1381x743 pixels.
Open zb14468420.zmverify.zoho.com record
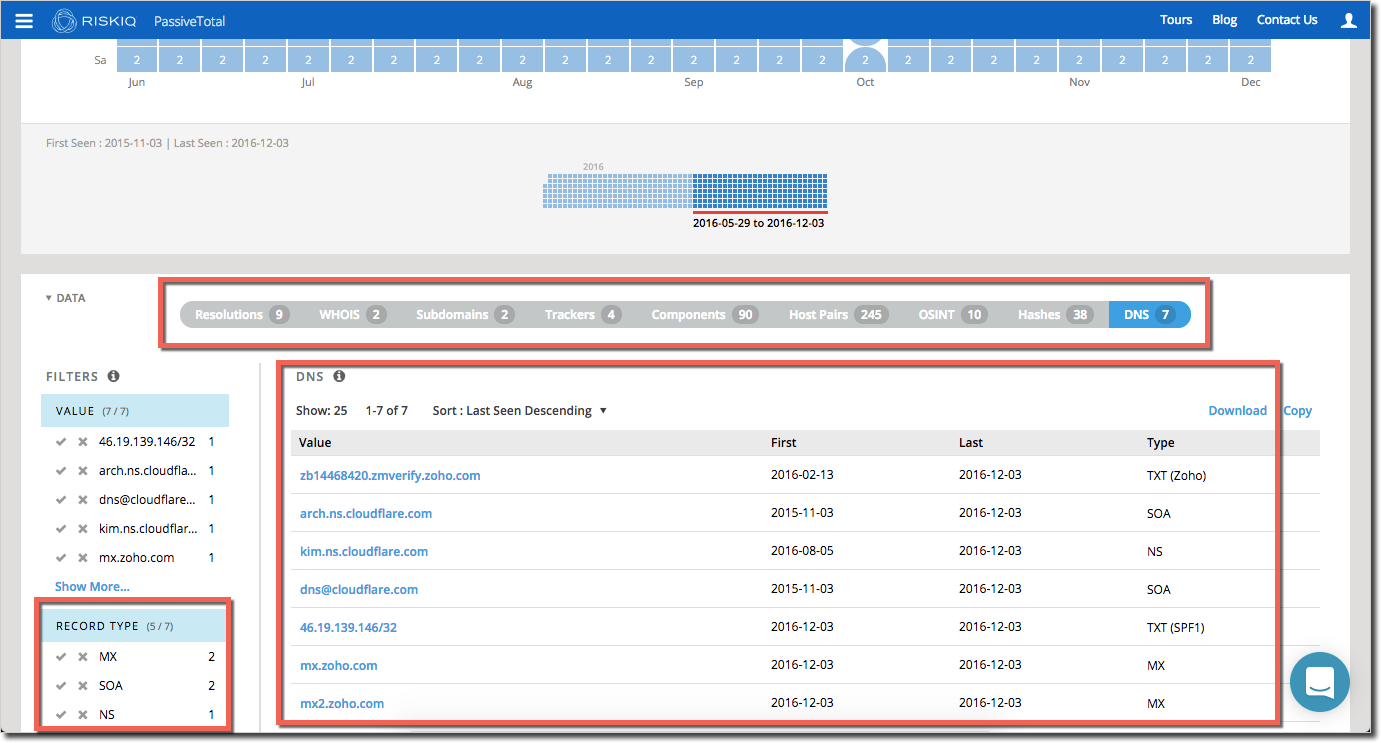[390, 476]
